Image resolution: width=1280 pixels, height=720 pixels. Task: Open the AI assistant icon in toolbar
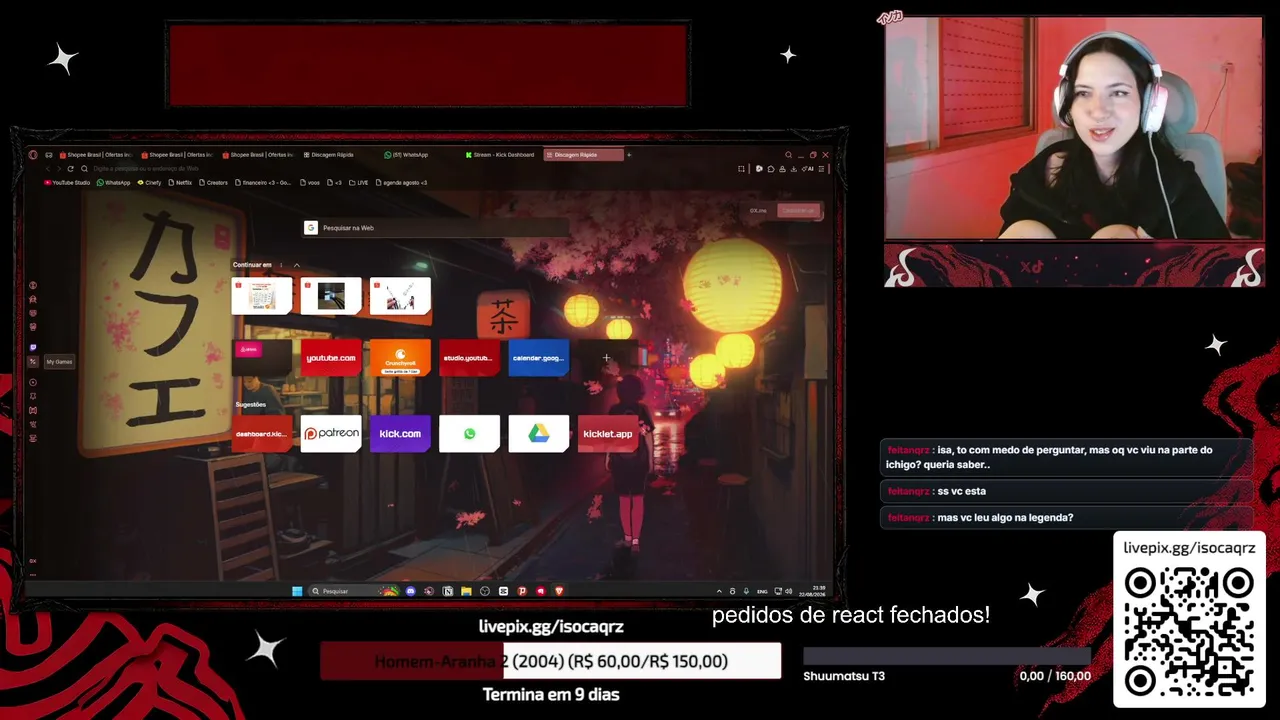click(809, 169)
